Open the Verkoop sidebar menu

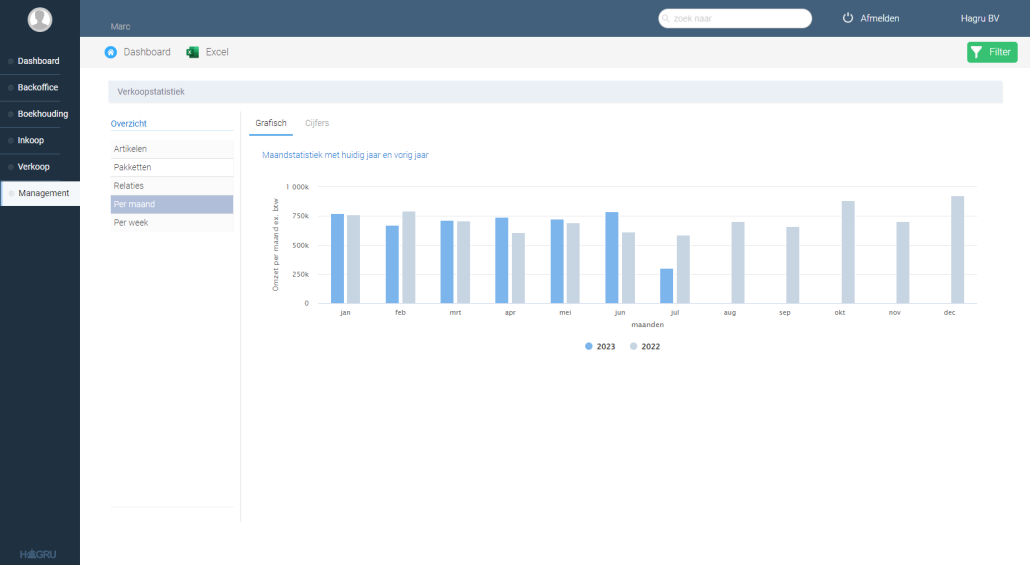(33, 167)
